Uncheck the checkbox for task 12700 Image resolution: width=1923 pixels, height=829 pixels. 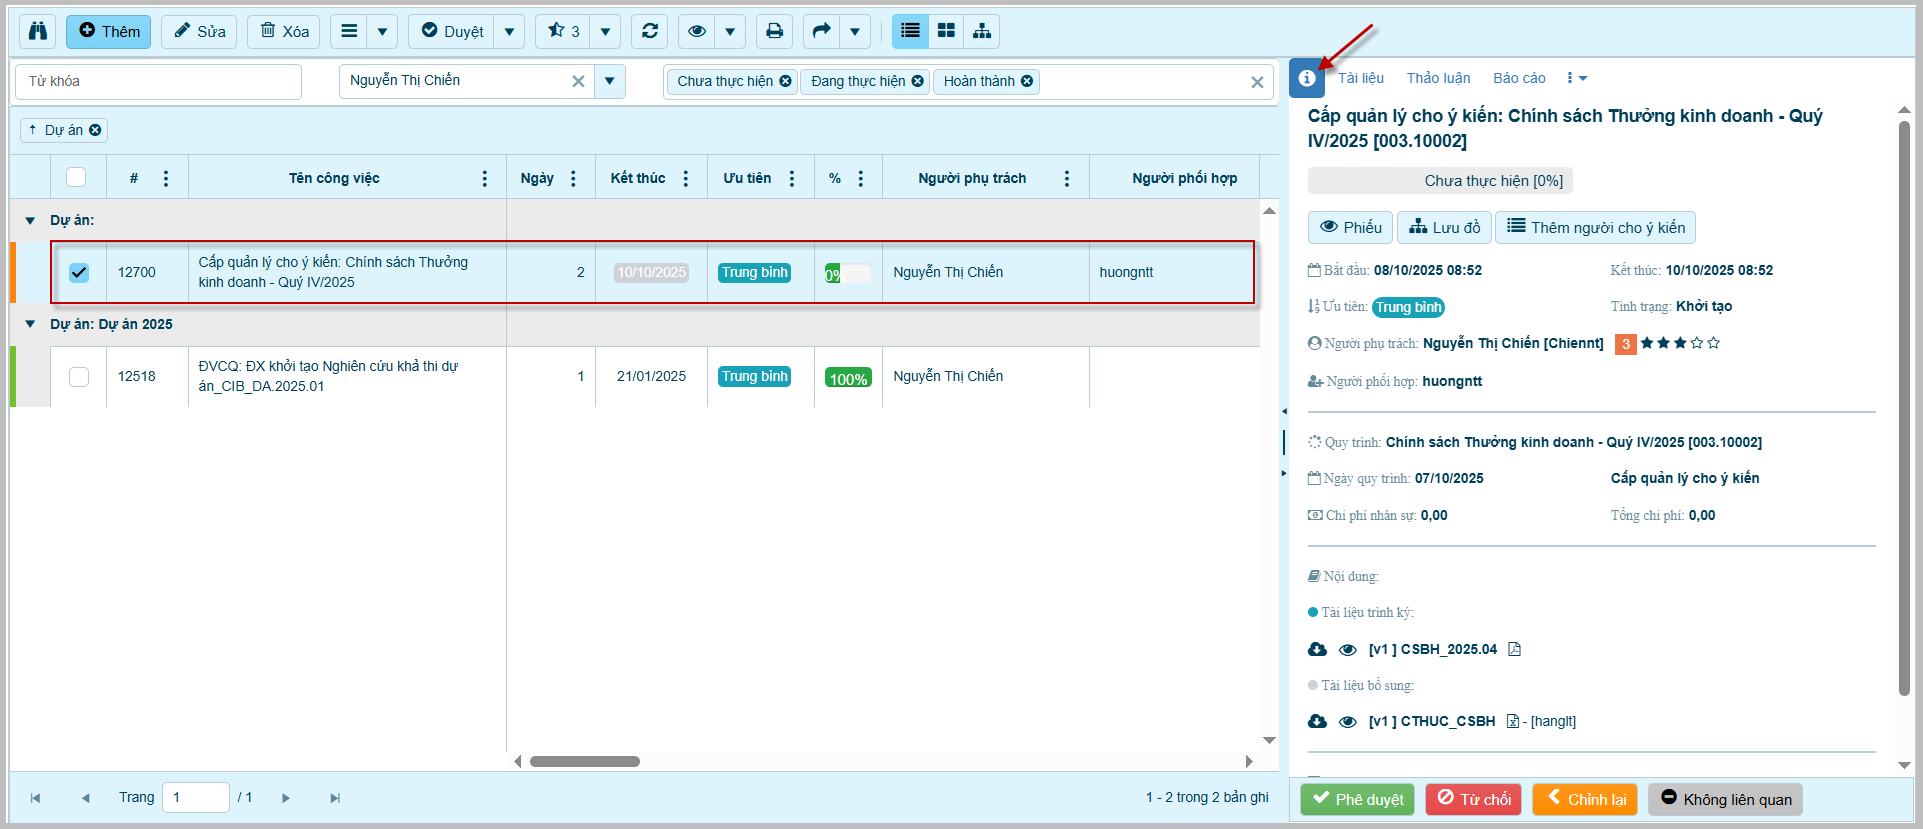click(x=79, y=272)
